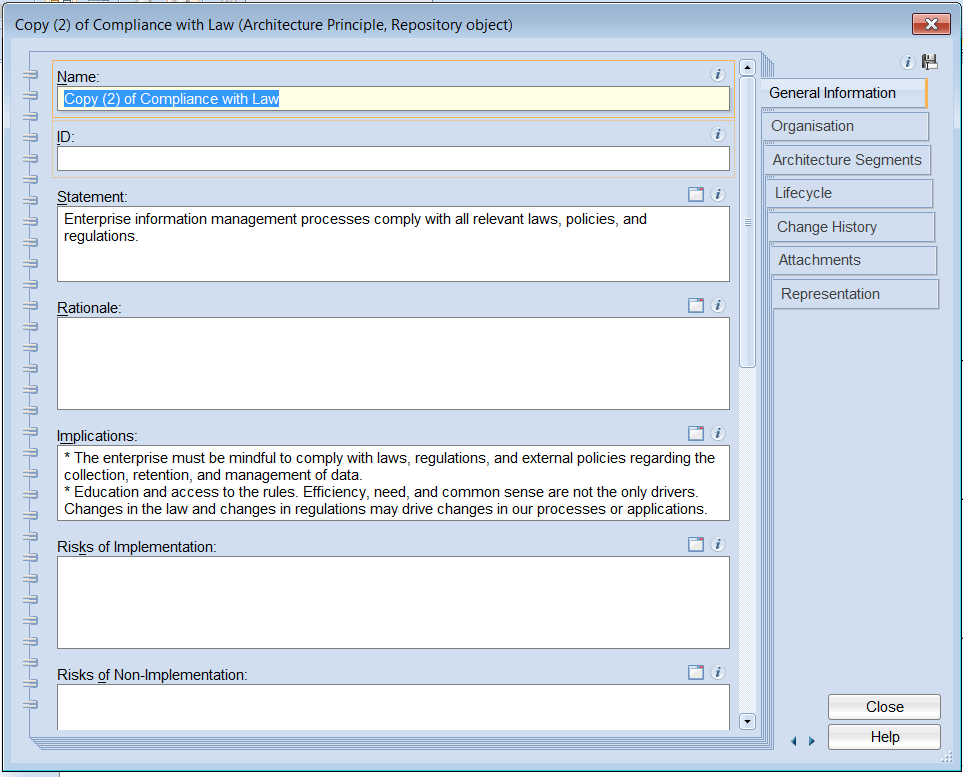Click the "Implications:" label
The image size is (963, 777).
tap(97, 435)
